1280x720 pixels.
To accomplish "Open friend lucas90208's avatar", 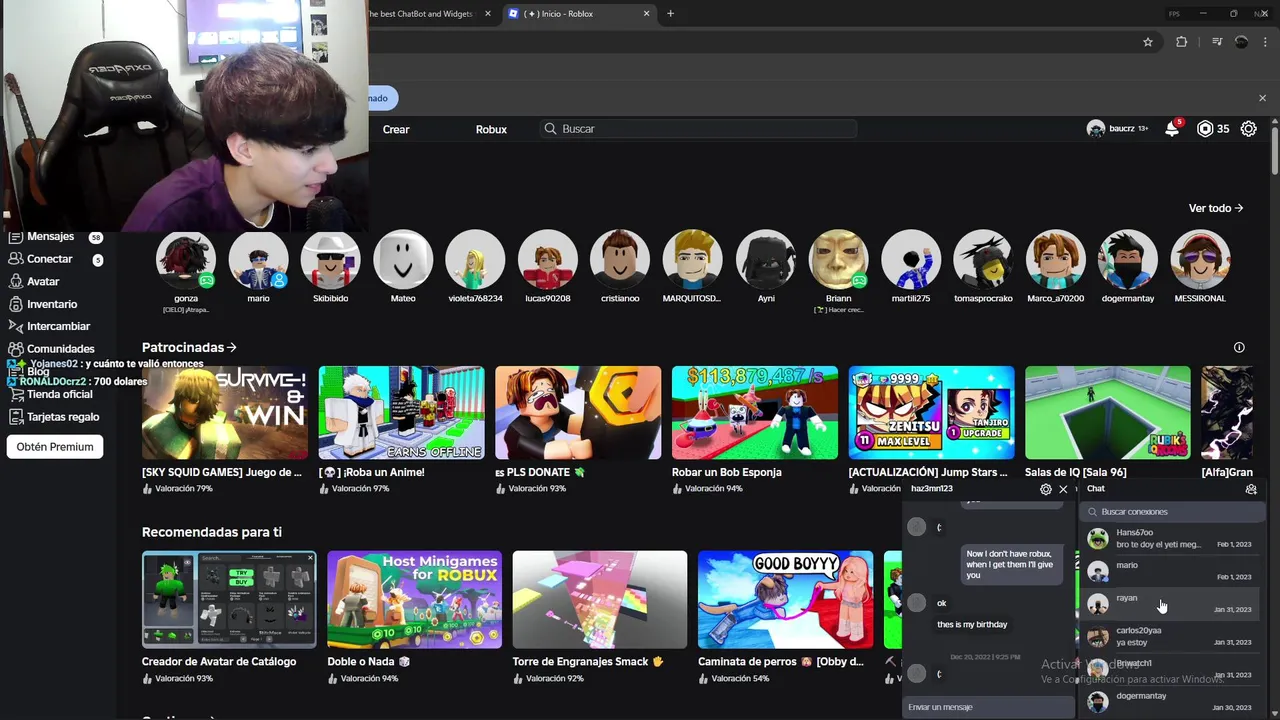I will click(x=548, y=260).
